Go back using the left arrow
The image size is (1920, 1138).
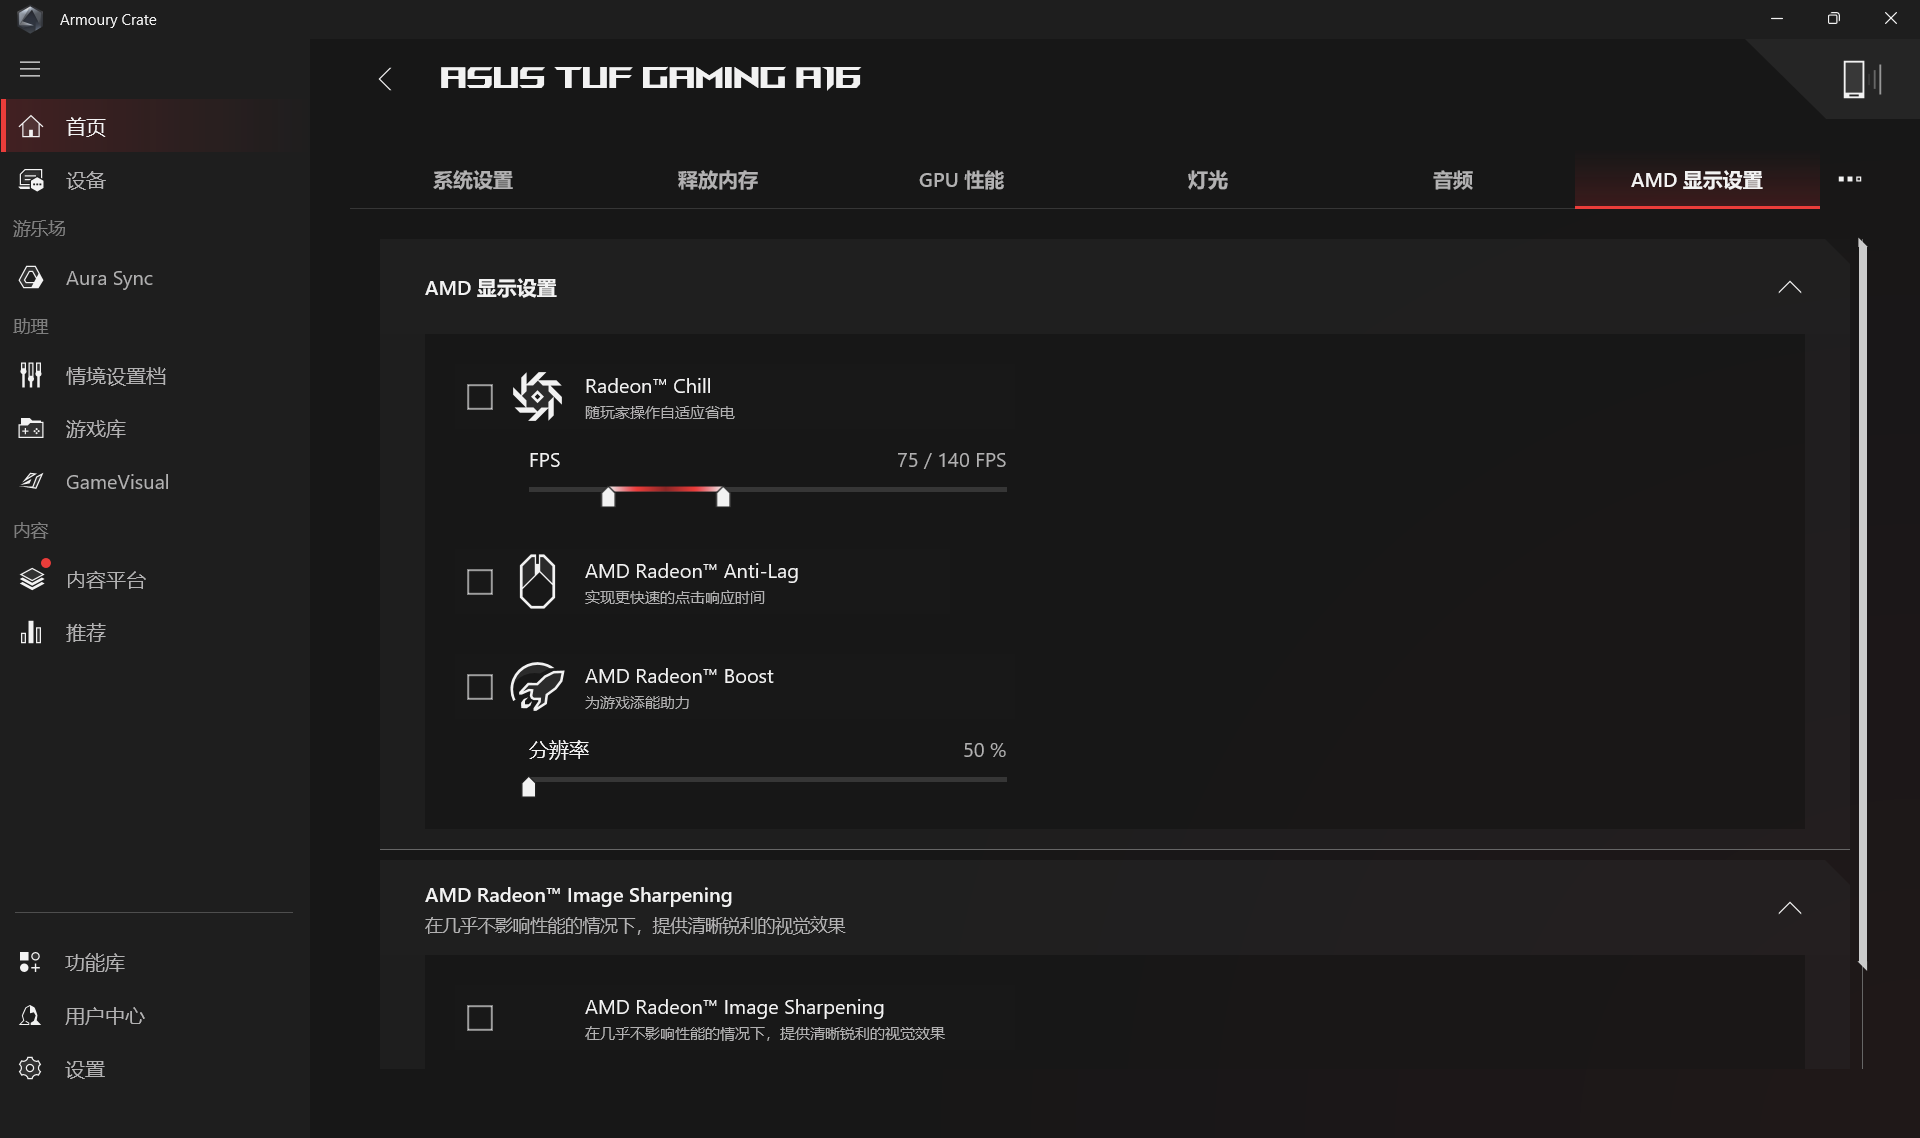(x=385, y=79)
